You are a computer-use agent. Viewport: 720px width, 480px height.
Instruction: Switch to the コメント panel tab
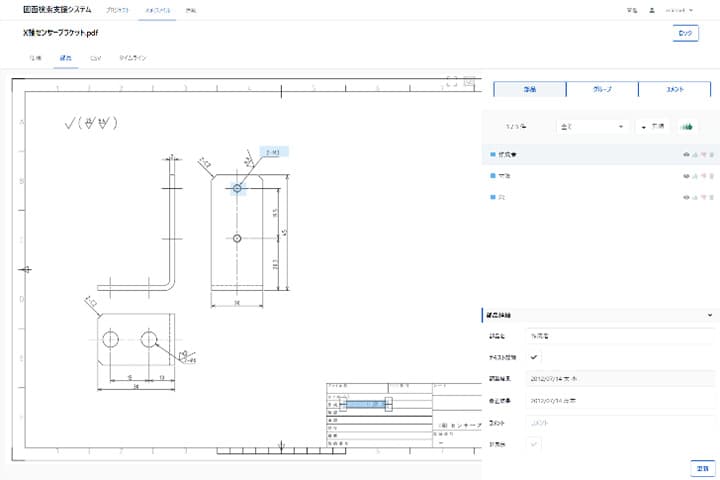[675, 89]
